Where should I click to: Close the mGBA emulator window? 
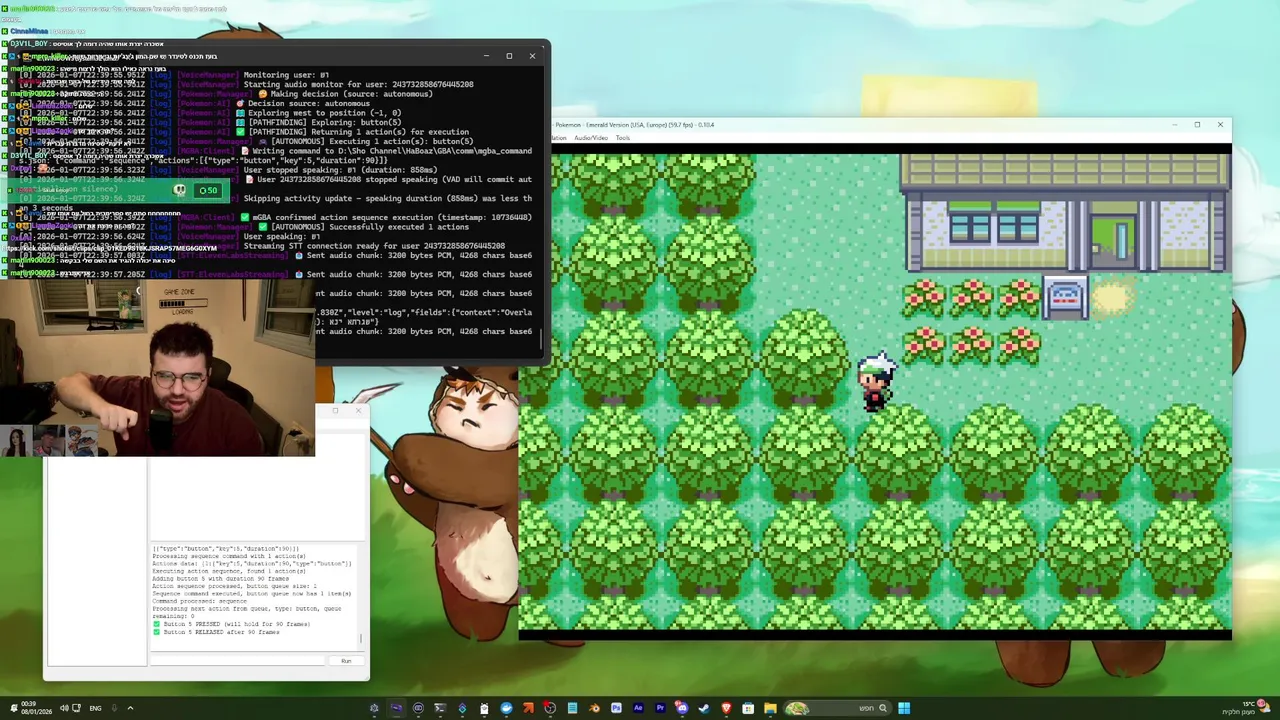pyautogui.click(x=1220, y=125)
